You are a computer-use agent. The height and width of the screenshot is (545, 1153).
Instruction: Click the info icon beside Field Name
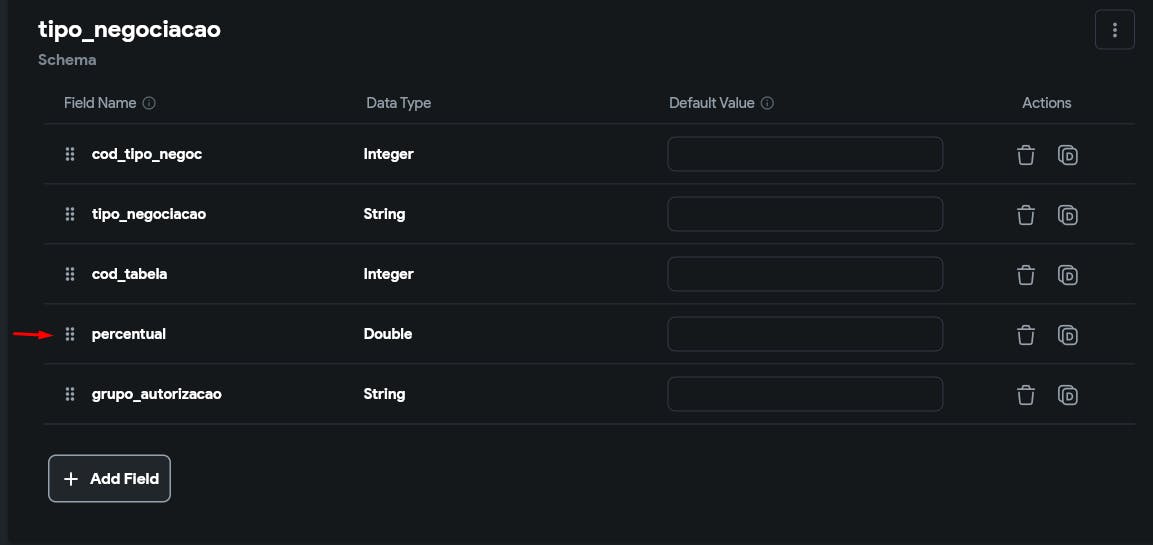(x=149, y=103)
